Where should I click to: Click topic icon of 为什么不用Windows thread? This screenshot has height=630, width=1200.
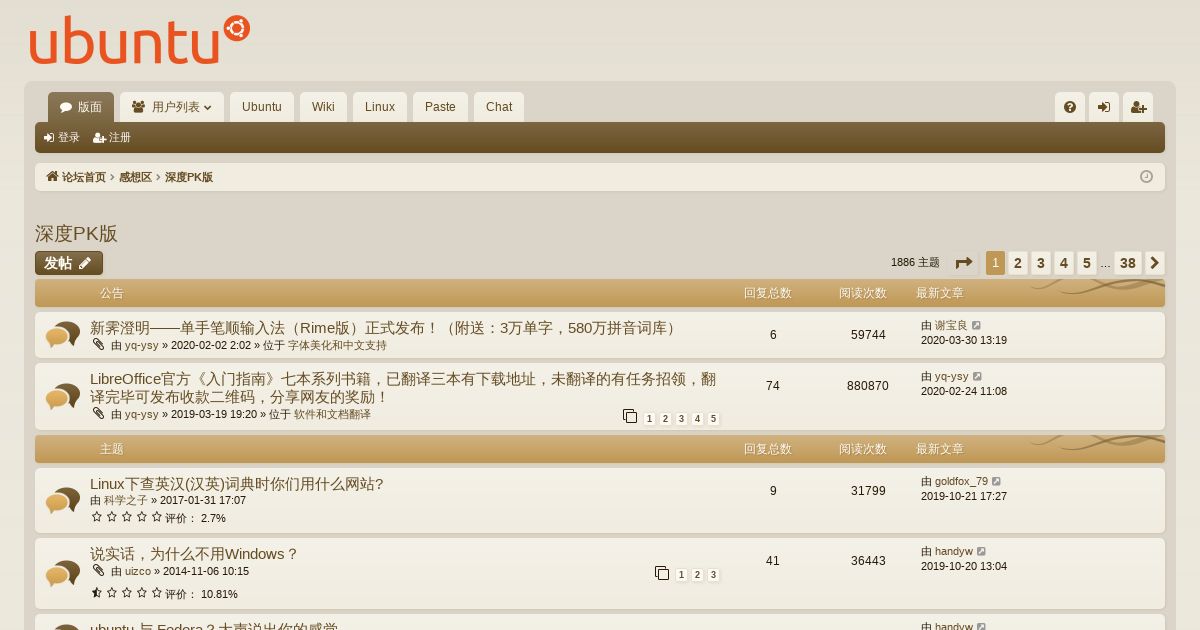(62, 573)
